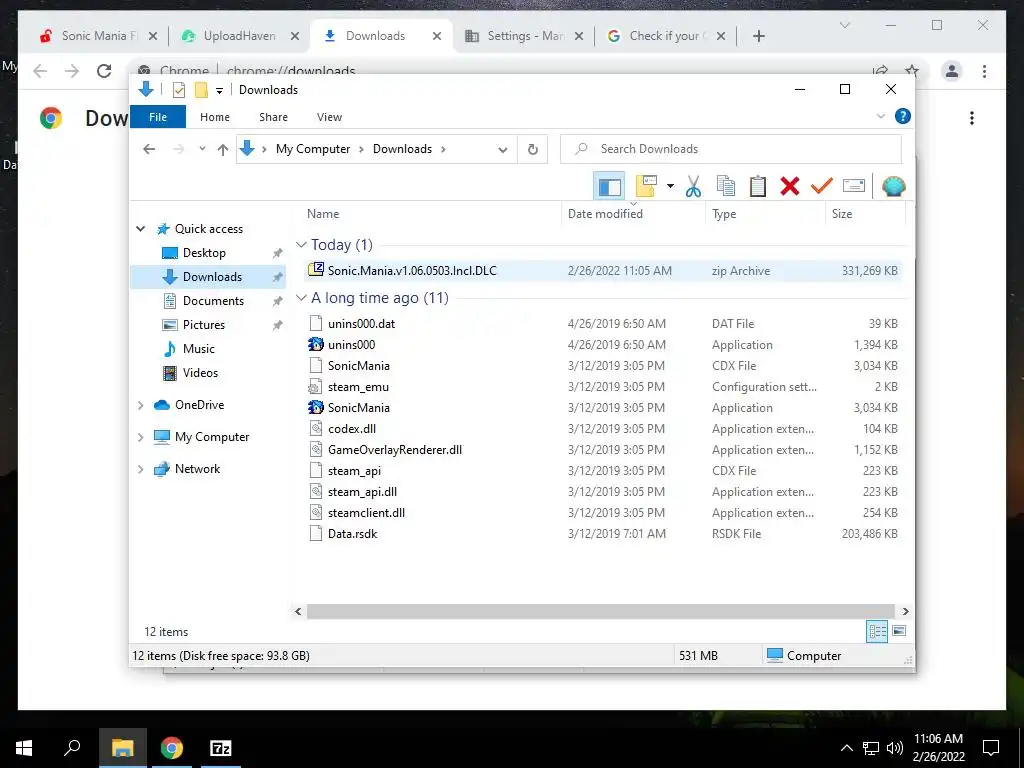Select Documents in the navigation pane
The image size is (1024, 768).
pos(213,300)
